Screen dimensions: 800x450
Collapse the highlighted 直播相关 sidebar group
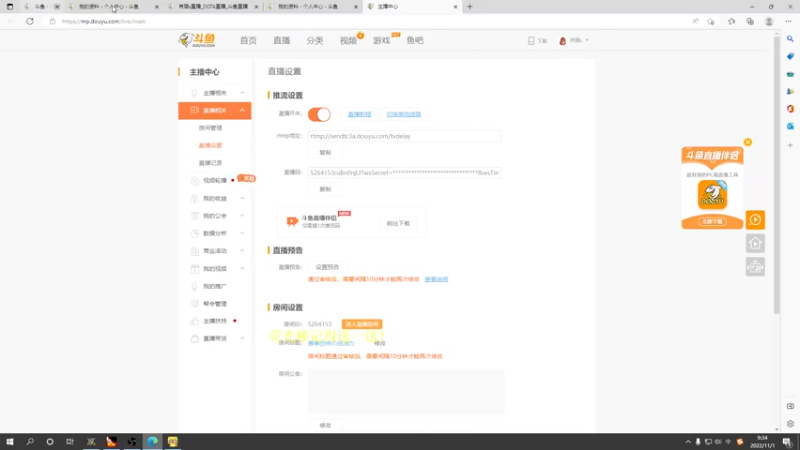coord(215,110)
